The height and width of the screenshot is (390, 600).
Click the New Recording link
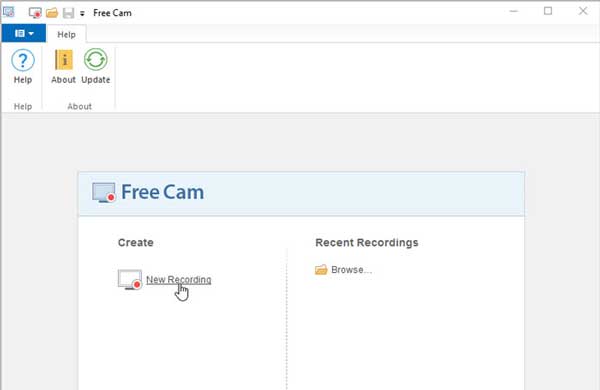point(179,280)
